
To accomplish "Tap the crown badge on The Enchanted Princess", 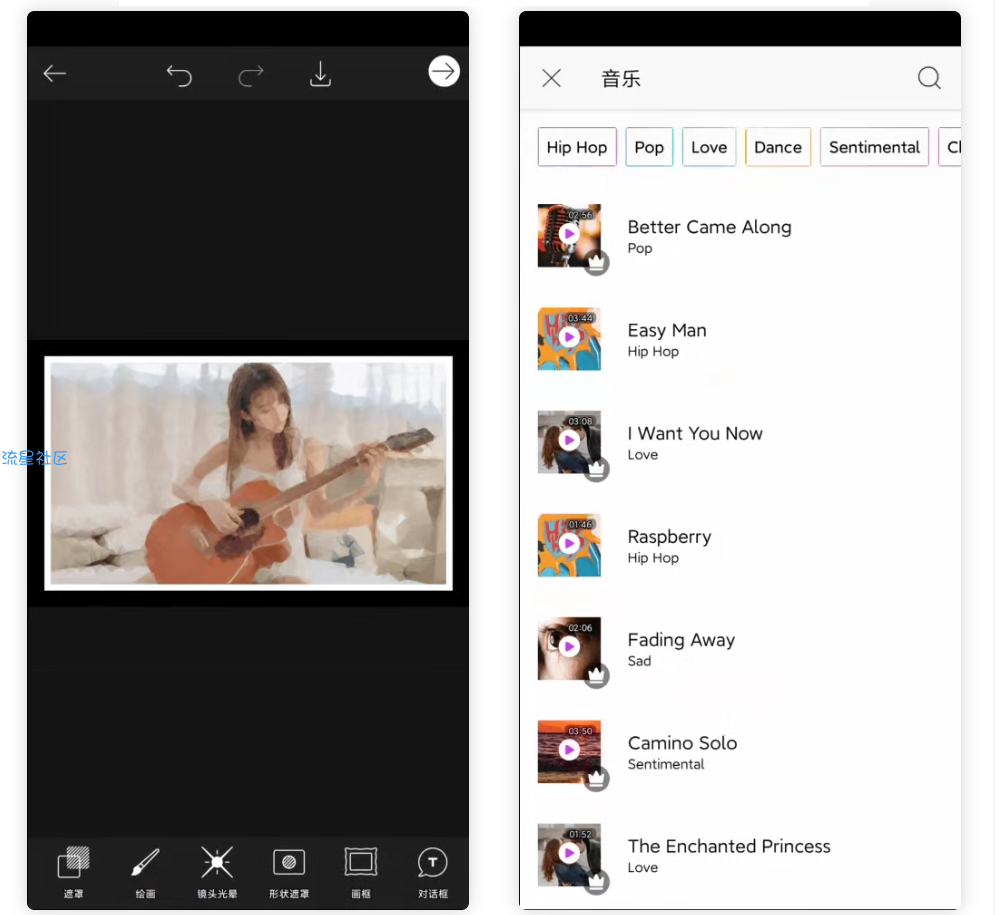I will coord(597,882).
